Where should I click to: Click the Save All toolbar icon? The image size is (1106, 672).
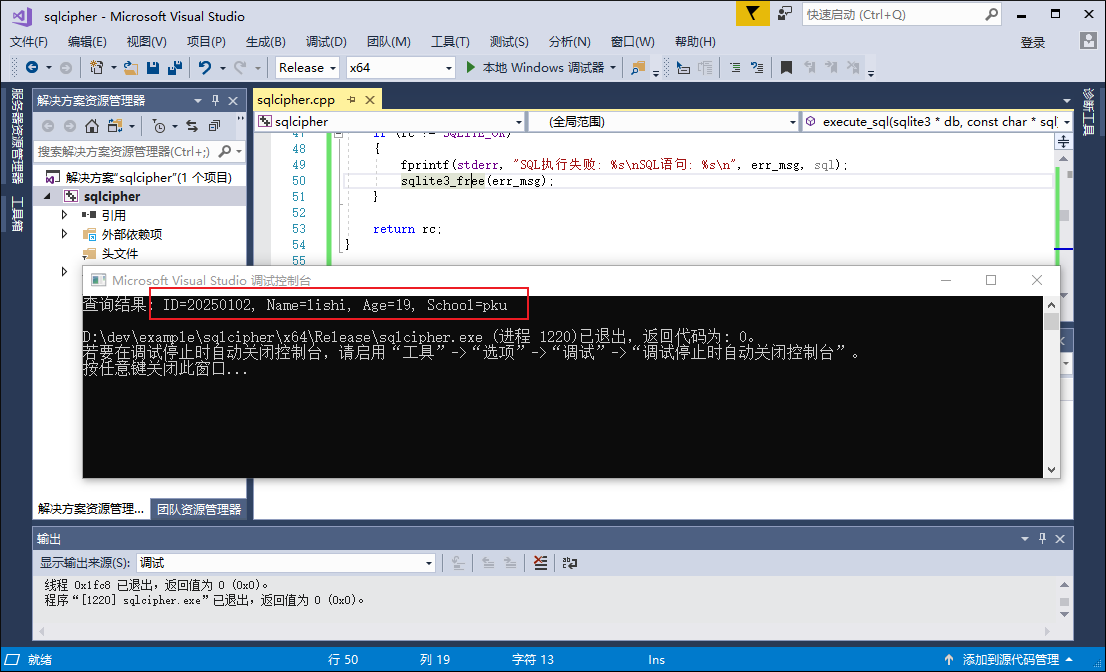(175, 68)
